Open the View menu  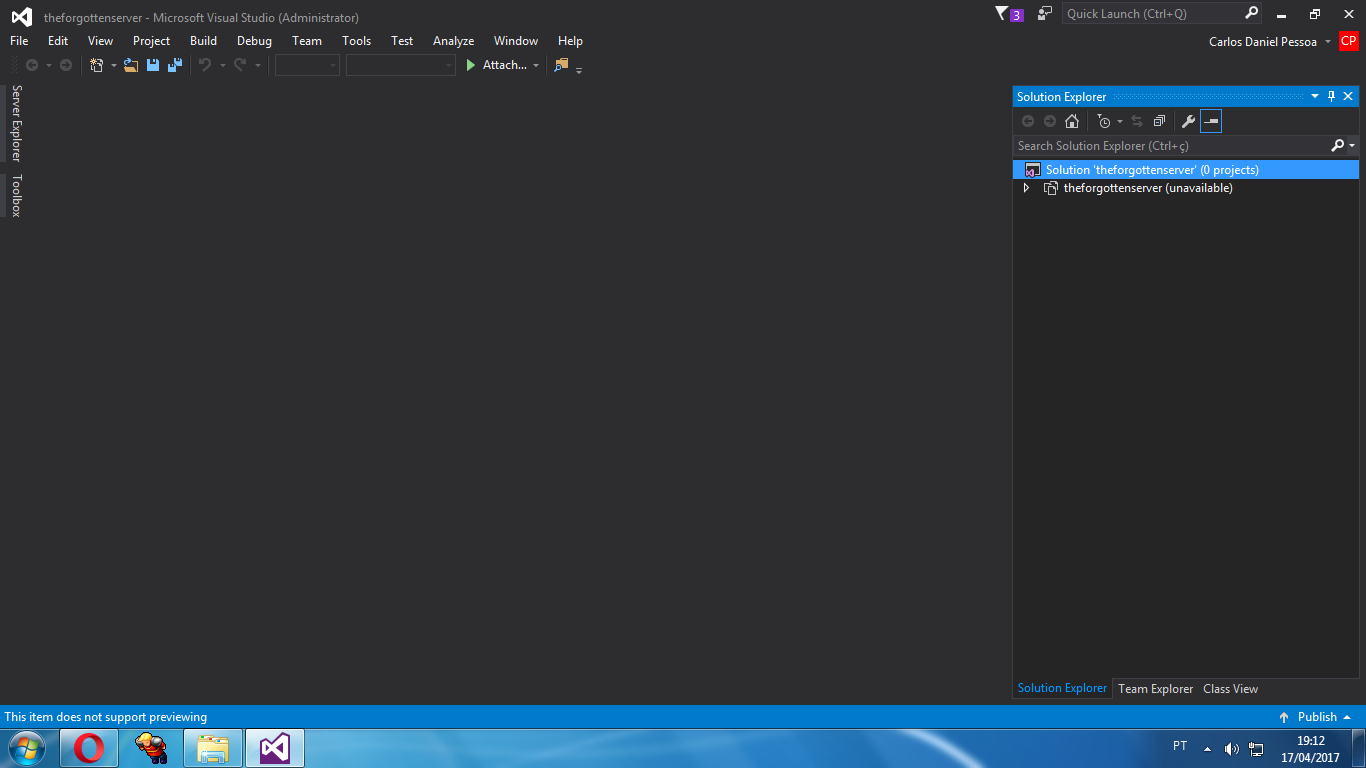[x=100, y=41]
